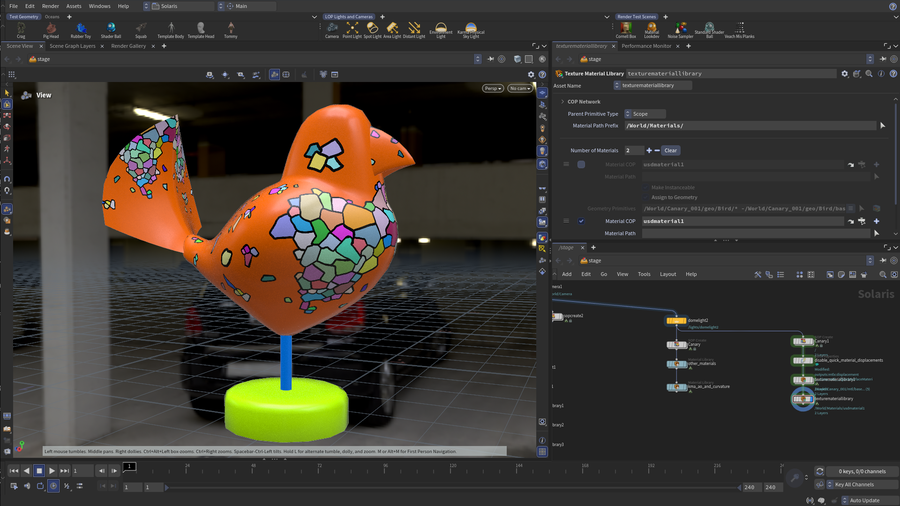This screenshot has height=506, width=900.
Task: Switch to Render Gallery tab
Action: [129, 46]
